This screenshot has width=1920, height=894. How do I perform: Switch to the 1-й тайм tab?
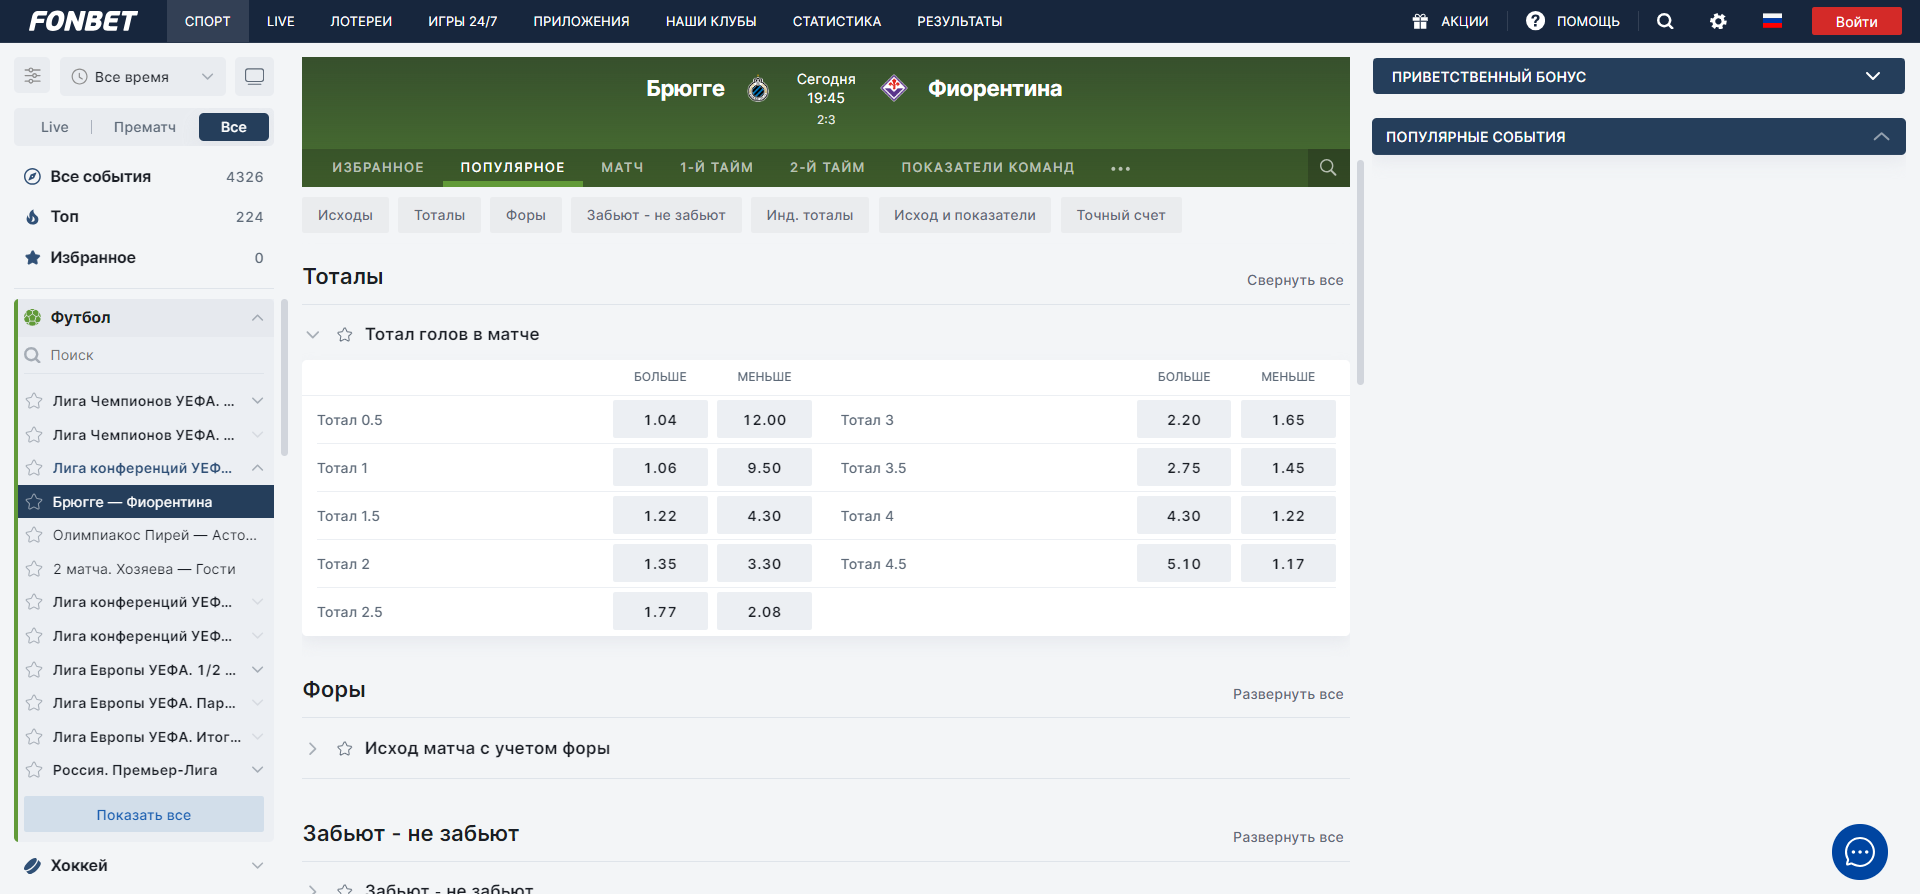(716, 168)
